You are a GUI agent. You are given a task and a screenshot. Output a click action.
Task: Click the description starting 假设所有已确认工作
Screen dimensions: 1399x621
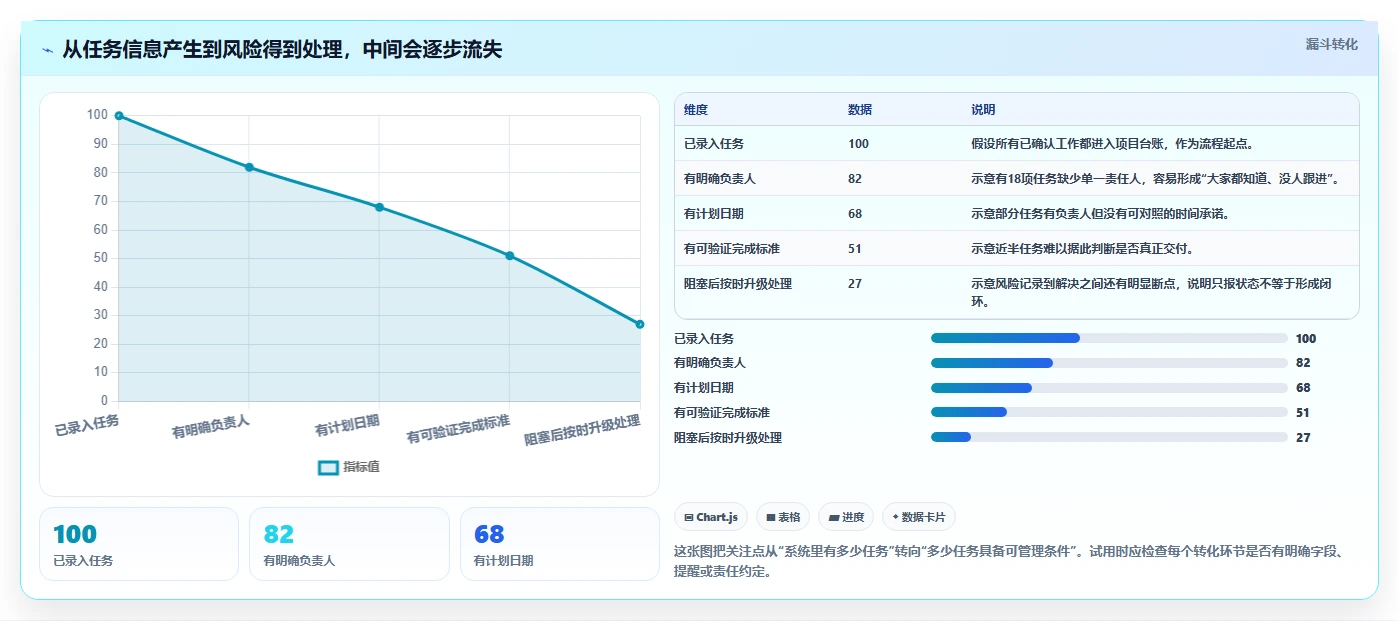(1112, 144)
